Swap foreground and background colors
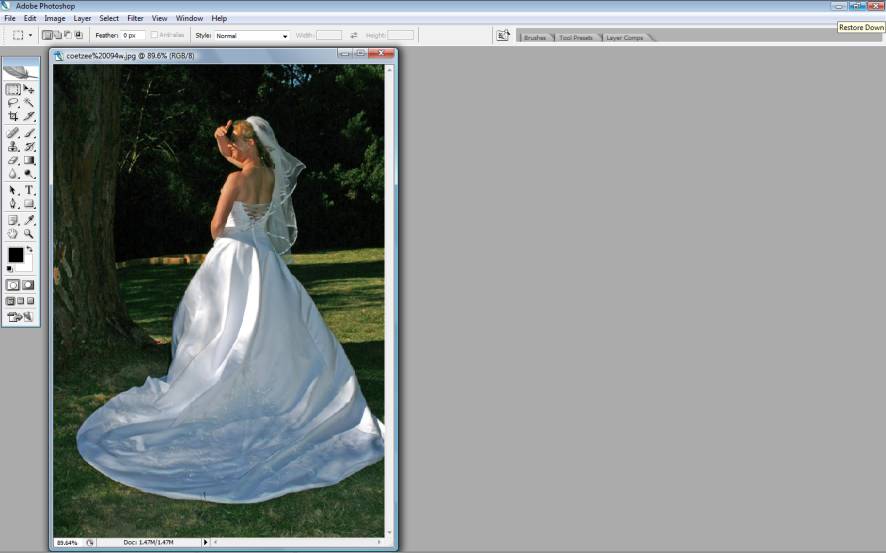 (29, 249)
